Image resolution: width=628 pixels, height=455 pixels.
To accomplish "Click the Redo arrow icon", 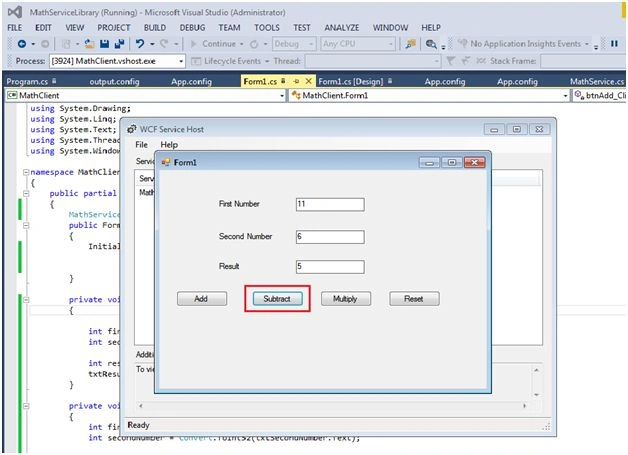I will (164, 44).
